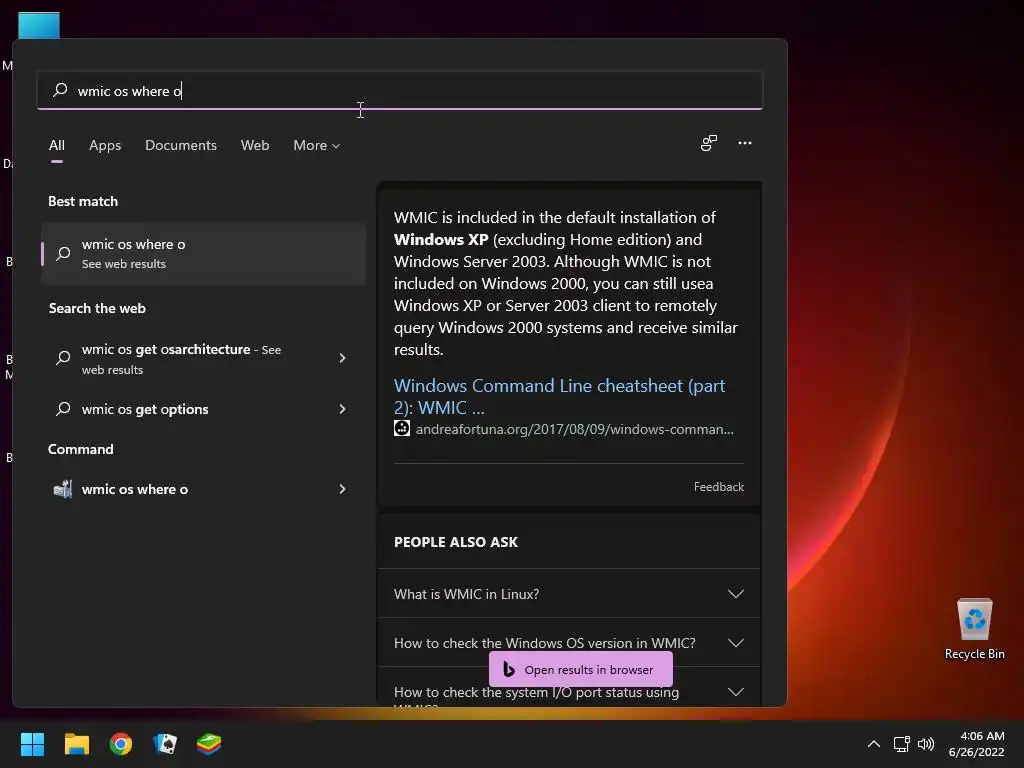This screenshot has width=1024, height=768.
Task: Click the 'Best match' heading
Action: tap(83, 201)
